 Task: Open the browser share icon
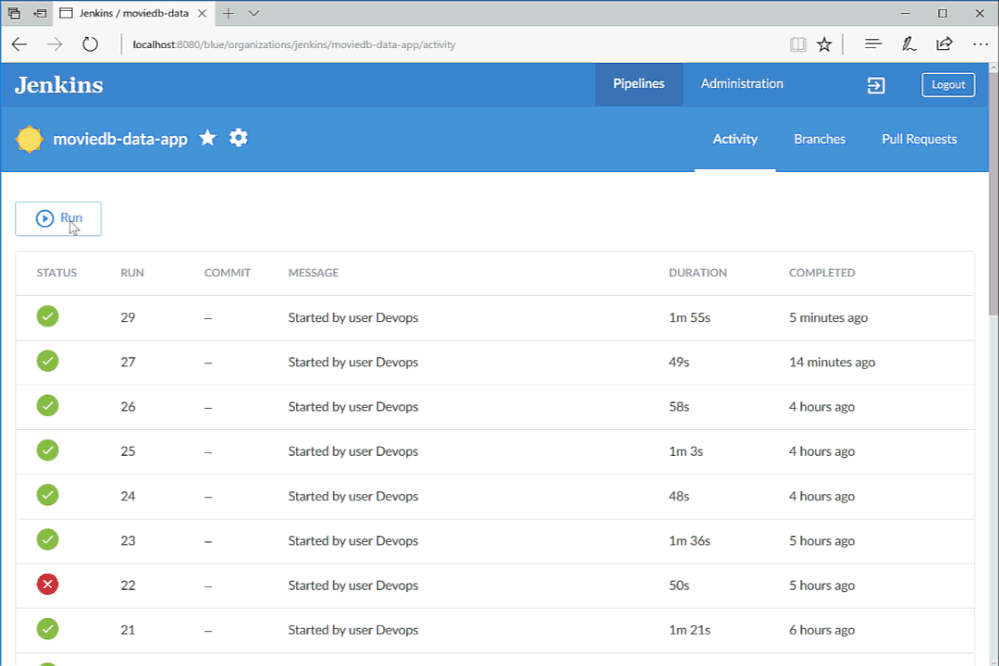pyautogui.click(x=944, y=44)
